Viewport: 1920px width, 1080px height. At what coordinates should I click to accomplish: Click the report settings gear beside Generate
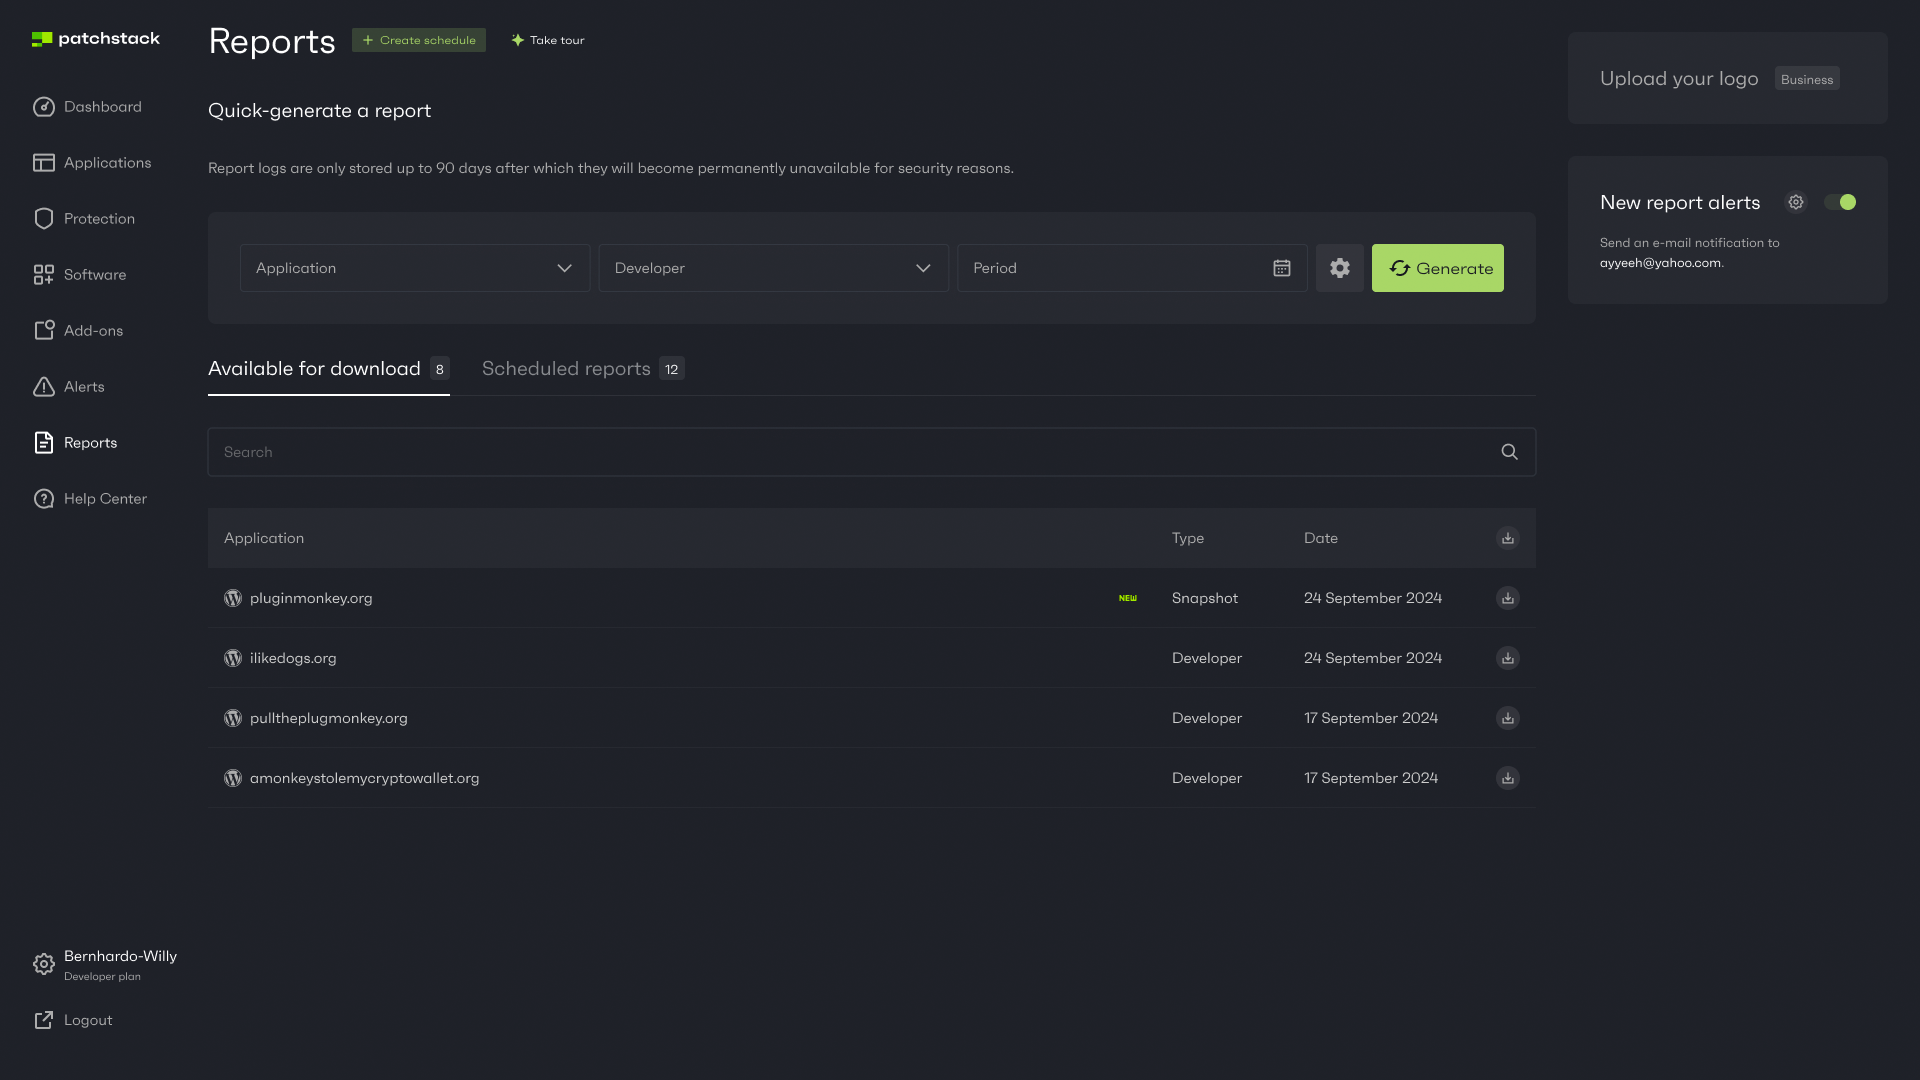[x=1339, y=268]
